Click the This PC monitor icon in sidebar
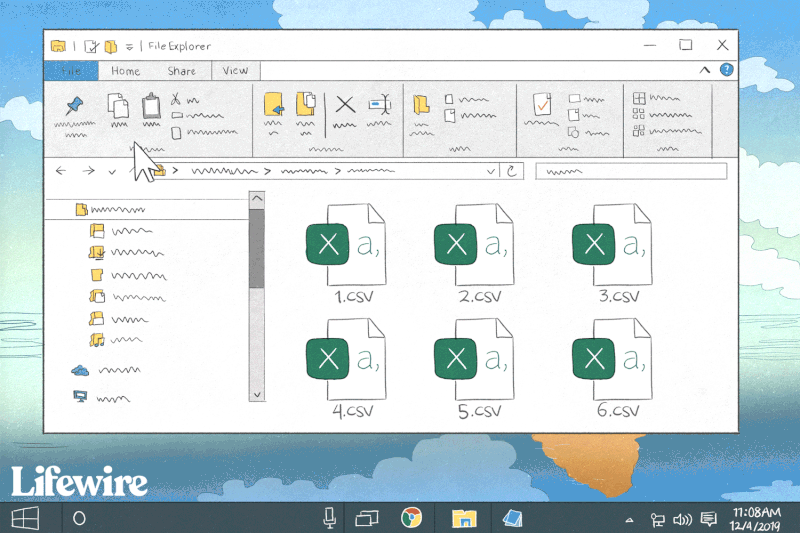This screenshot has width=800, height=533. [80, 396]
